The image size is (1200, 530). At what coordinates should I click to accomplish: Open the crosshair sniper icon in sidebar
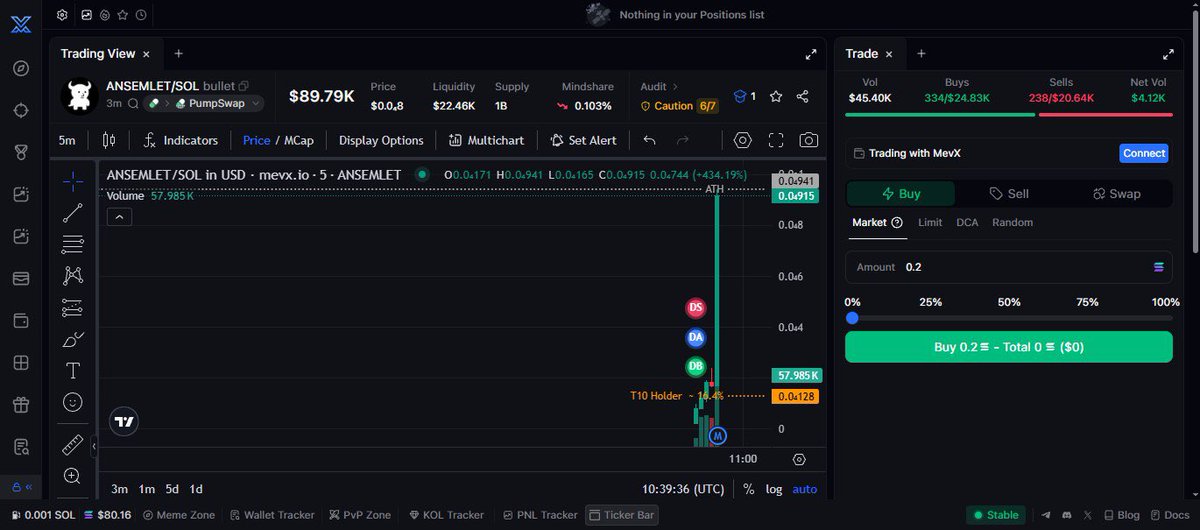(x=21, y=110)
